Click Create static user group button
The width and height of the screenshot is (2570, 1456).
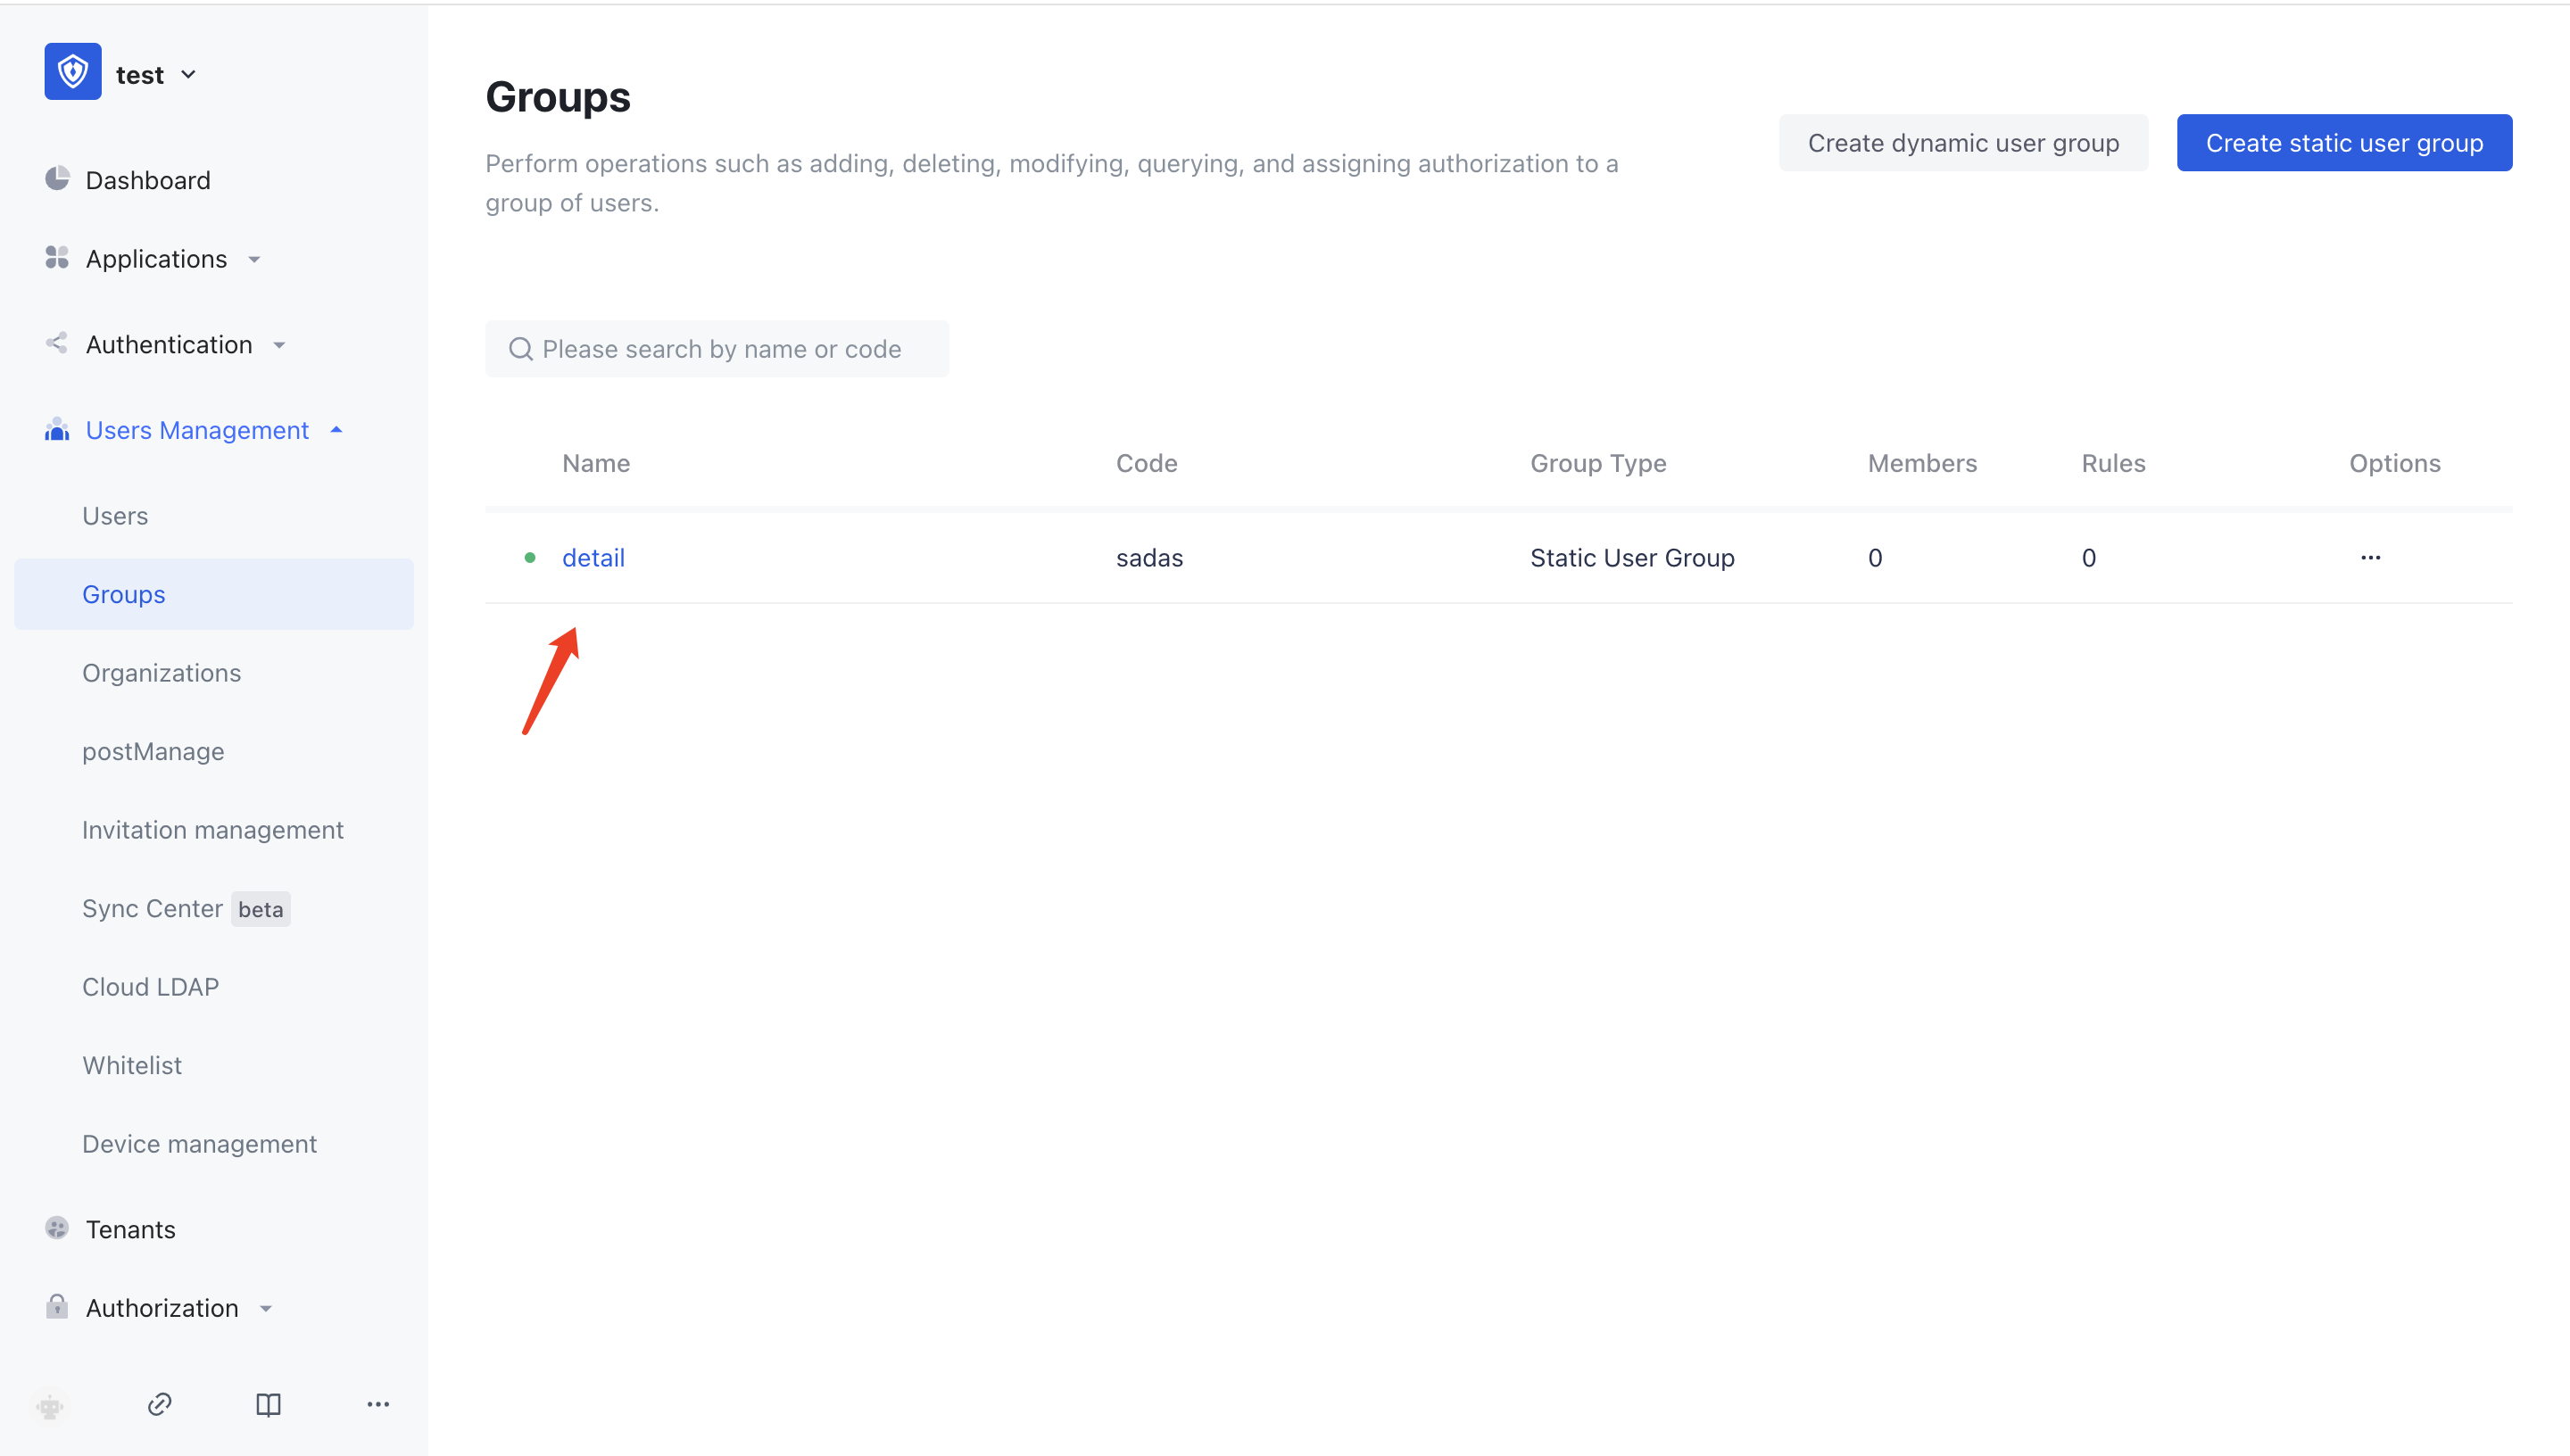click(x=2343, y=143)
